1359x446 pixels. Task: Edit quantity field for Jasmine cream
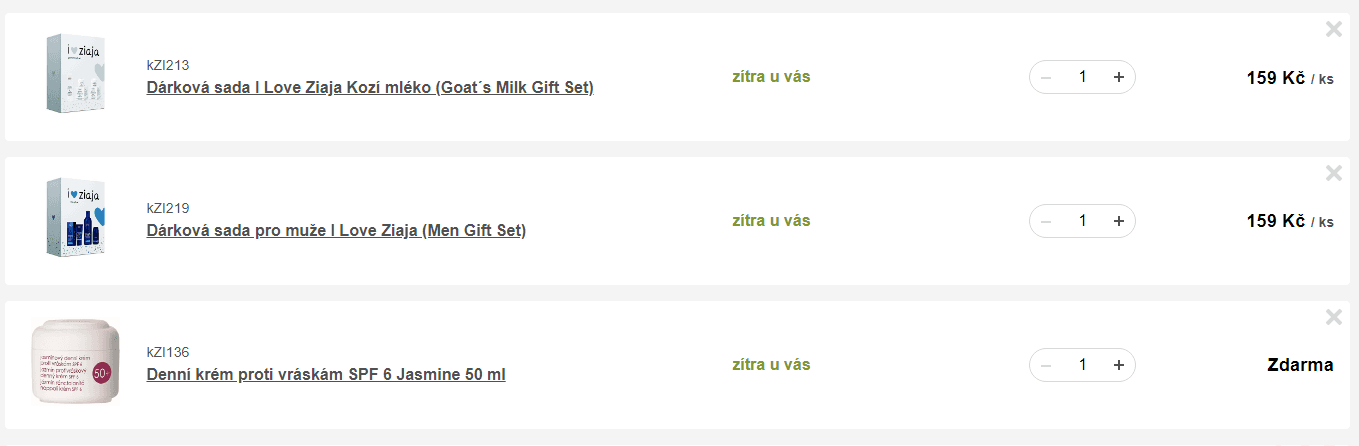tap(1082, 365)
